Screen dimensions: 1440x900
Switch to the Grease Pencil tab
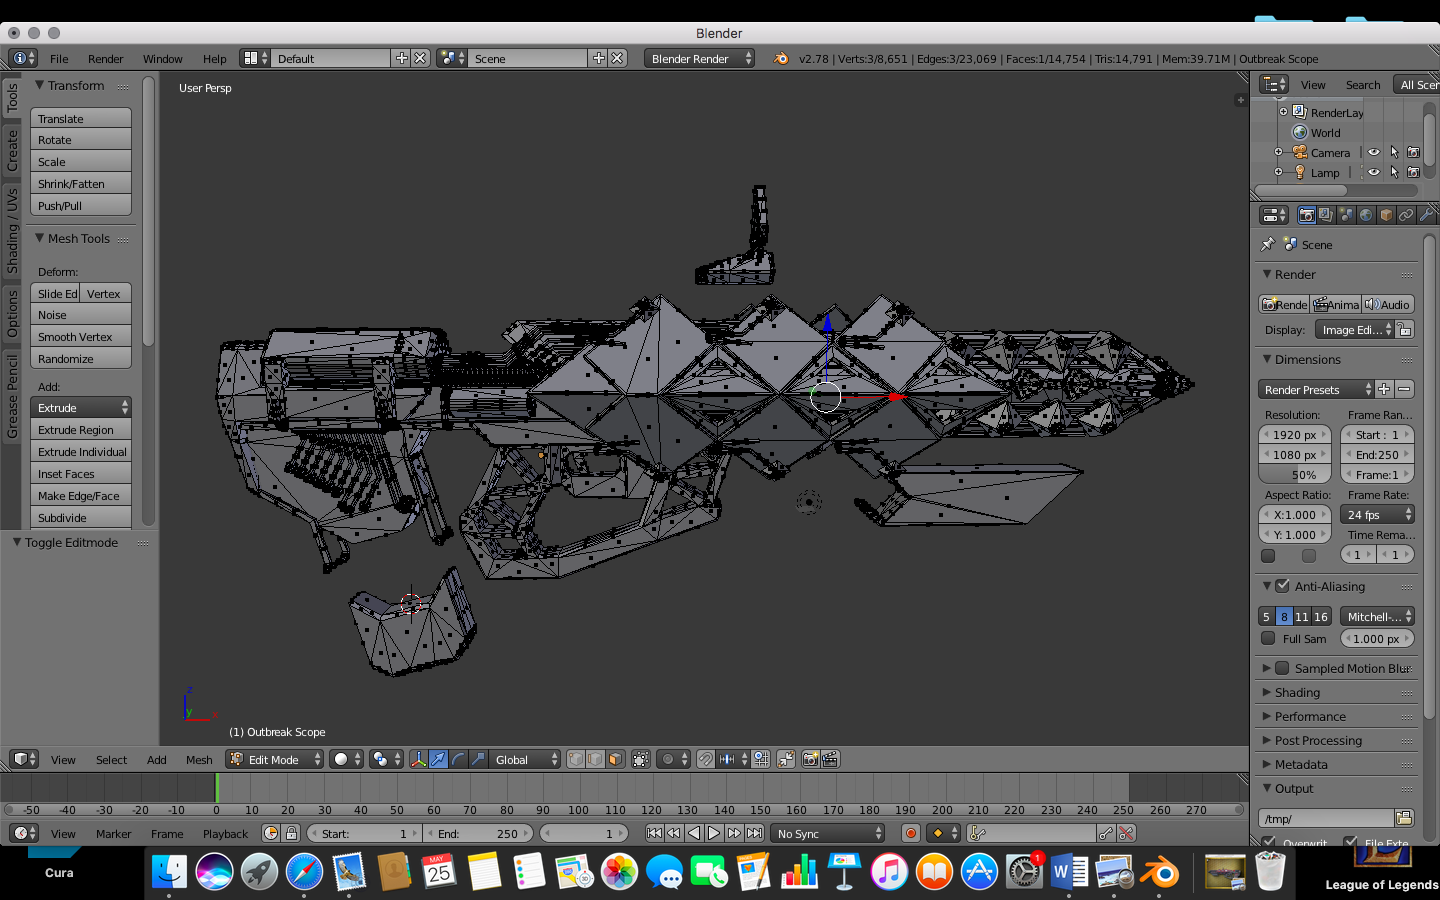pyautogui.click(x=12, y=395)
